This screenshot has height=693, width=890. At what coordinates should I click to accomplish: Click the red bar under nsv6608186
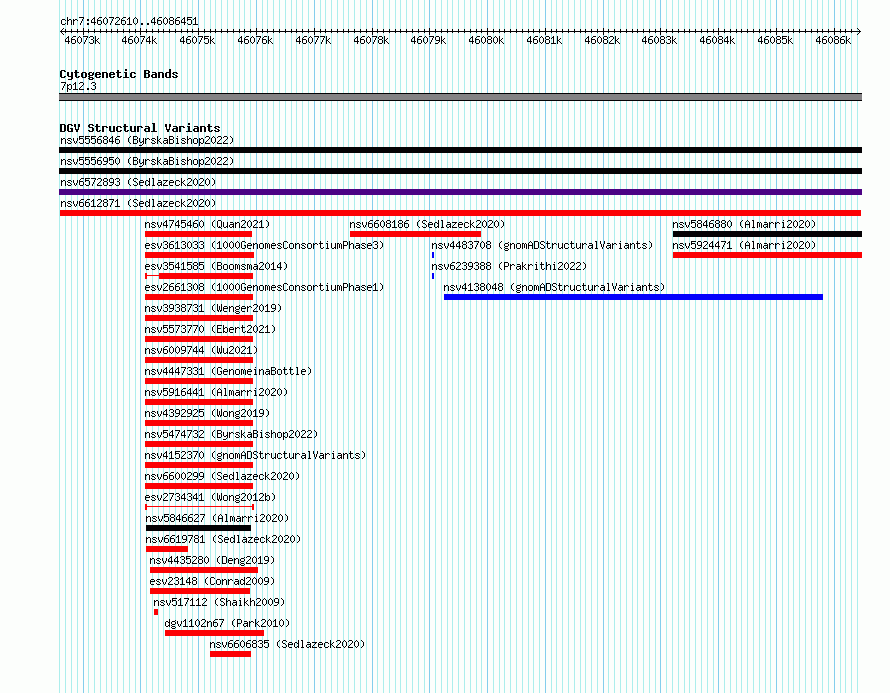coord(415,234)
